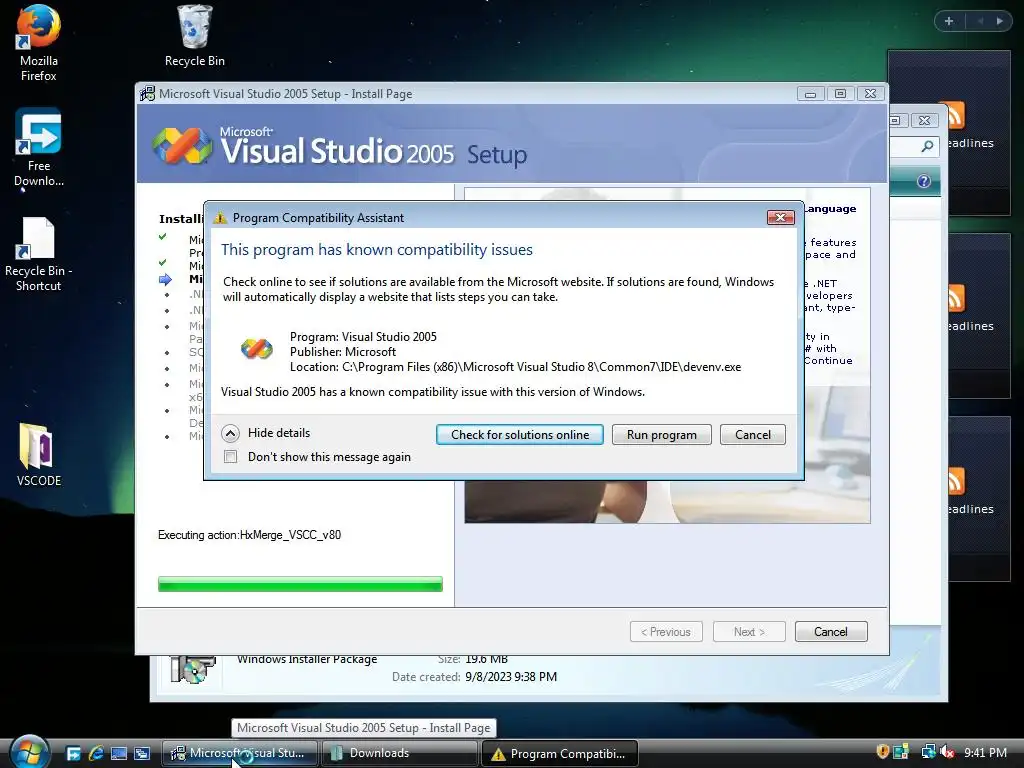Click the search magnifier in Downloads window
The image size is (1024, 768).
tap(927, 146)
